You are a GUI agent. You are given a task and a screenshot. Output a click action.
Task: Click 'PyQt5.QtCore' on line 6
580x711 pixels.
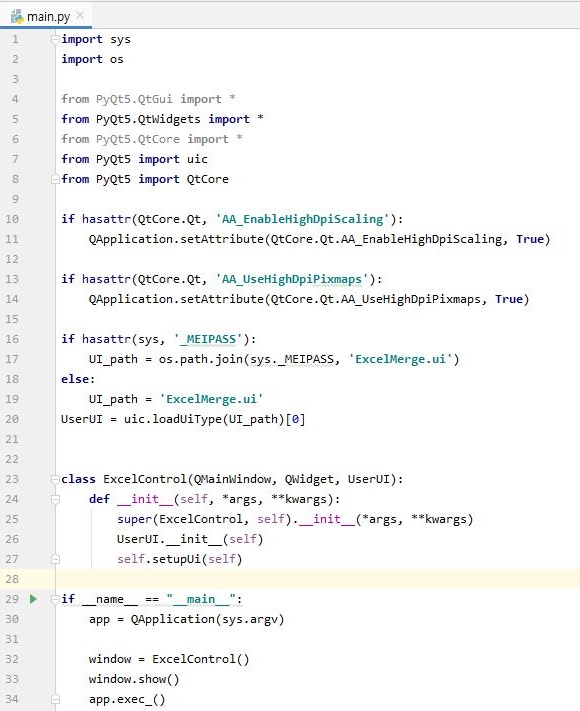coord(137,139)
